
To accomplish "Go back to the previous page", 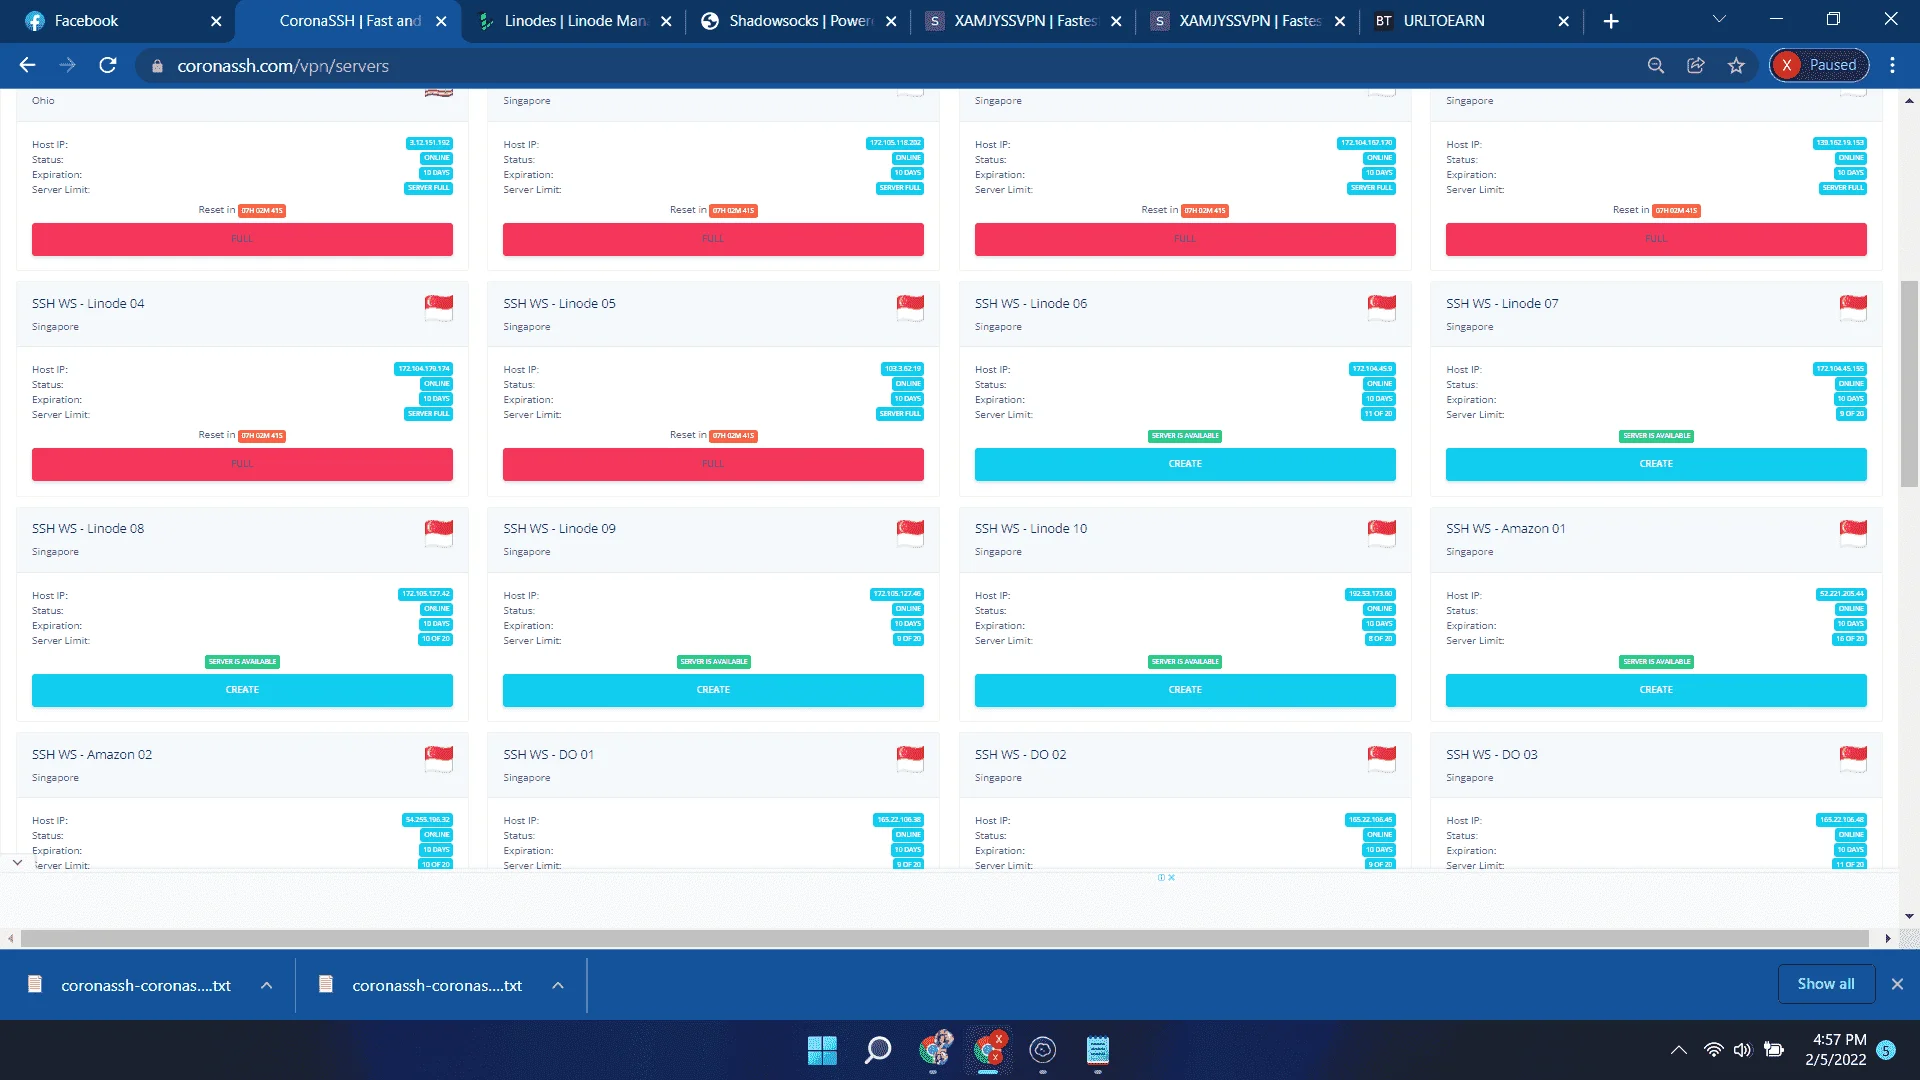I will [27, 65].
